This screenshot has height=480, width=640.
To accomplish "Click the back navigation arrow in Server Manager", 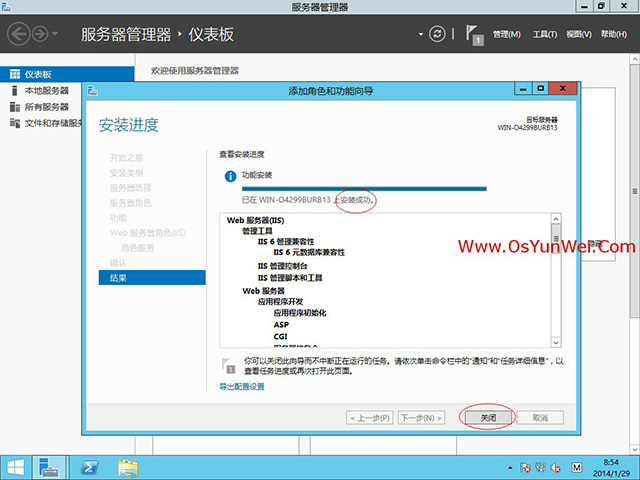I will point(19,34).
